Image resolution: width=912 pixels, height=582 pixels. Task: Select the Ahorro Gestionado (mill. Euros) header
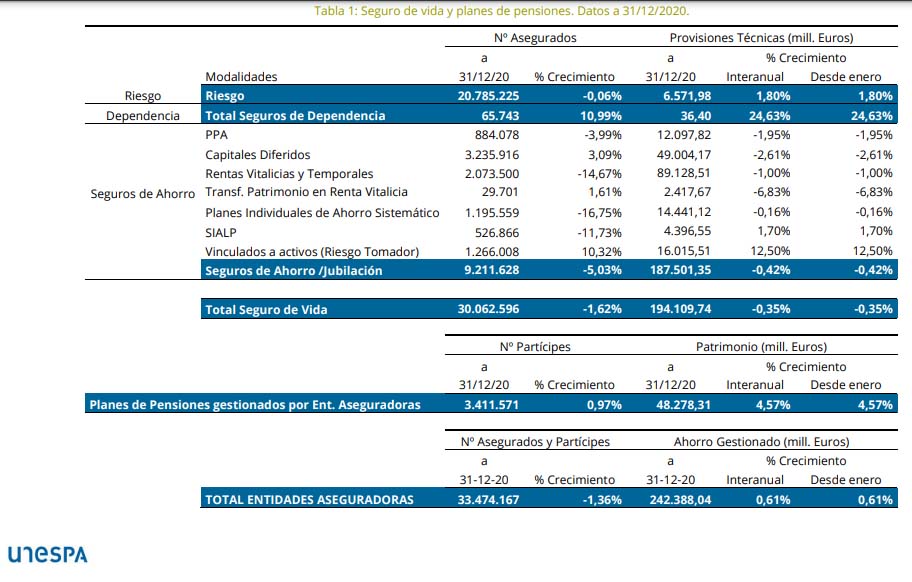761,442
